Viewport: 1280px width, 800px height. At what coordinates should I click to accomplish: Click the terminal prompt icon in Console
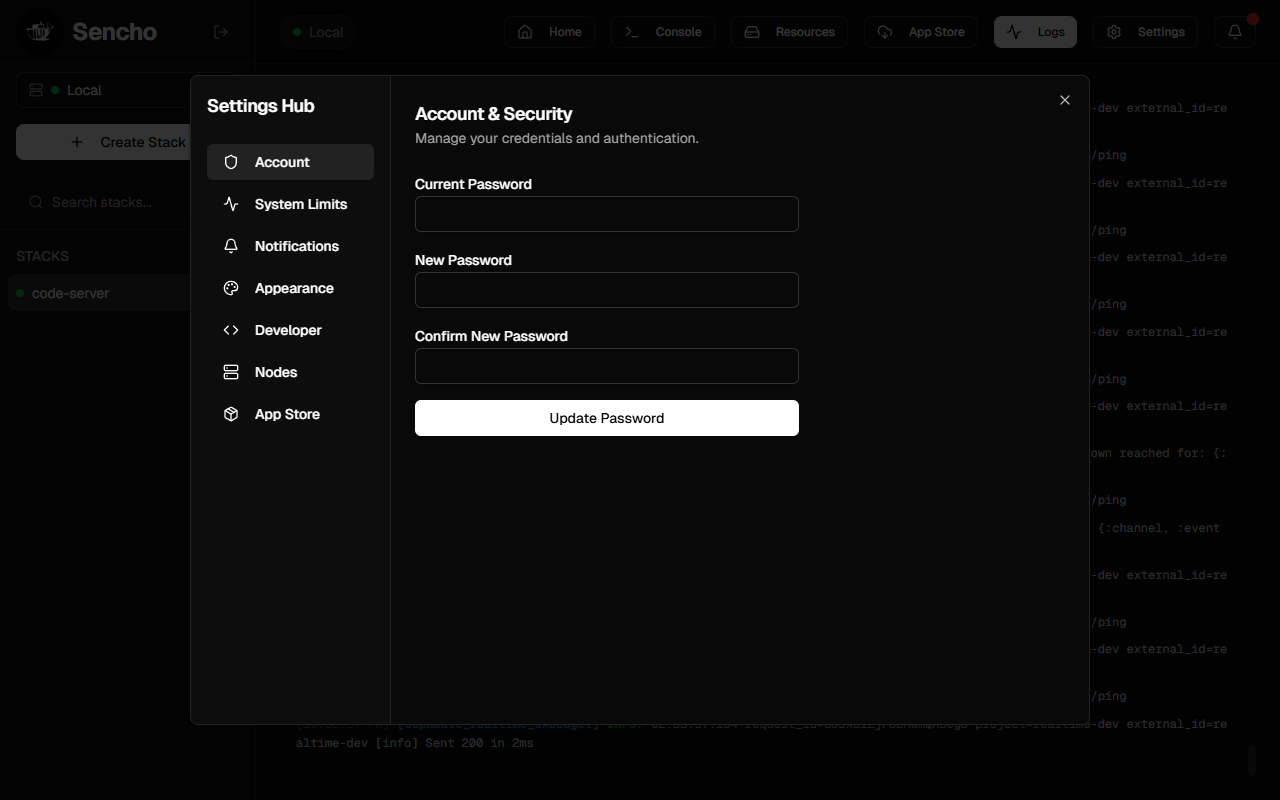pos(632,32)
